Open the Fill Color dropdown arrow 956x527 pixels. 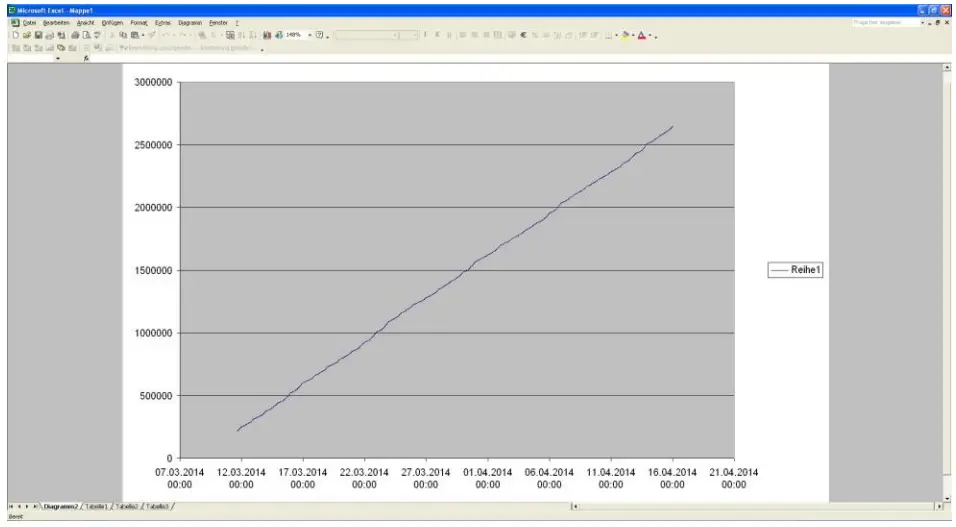coord(633,35)
